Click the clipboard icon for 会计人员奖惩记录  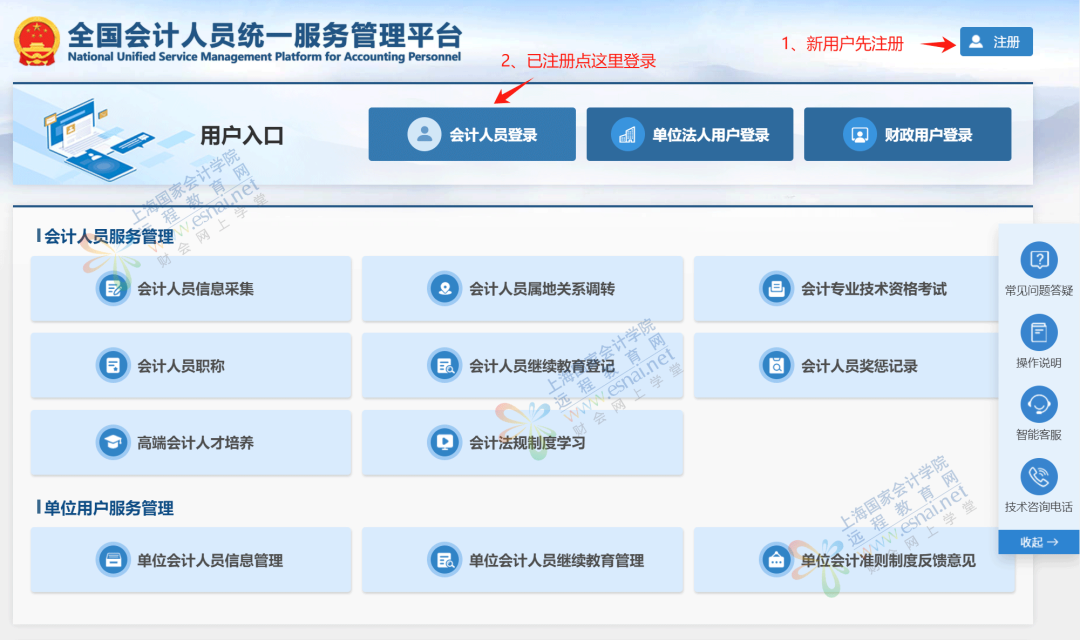coord(776,366)
